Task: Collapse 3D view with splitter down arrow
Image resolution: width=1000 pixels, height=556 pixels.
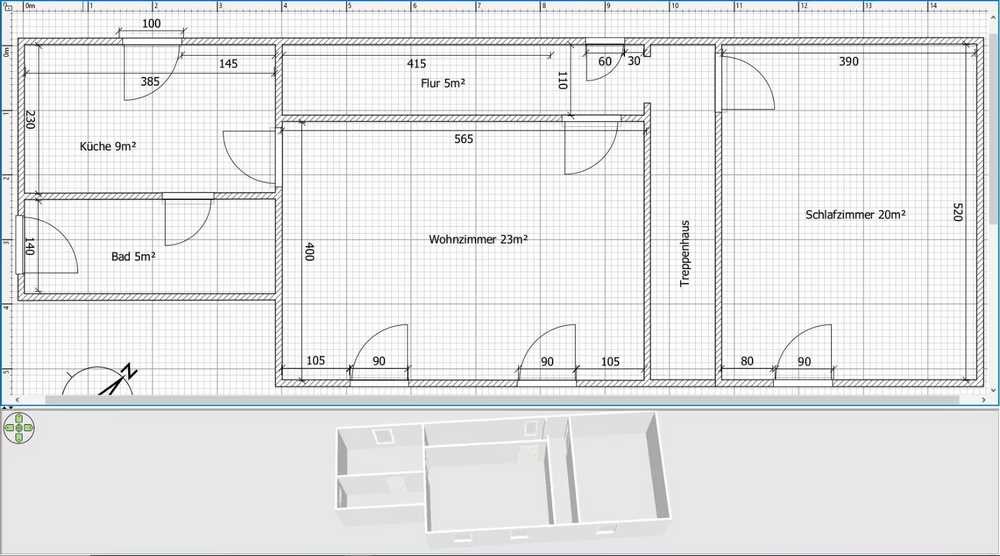Action: click(12, 407)
